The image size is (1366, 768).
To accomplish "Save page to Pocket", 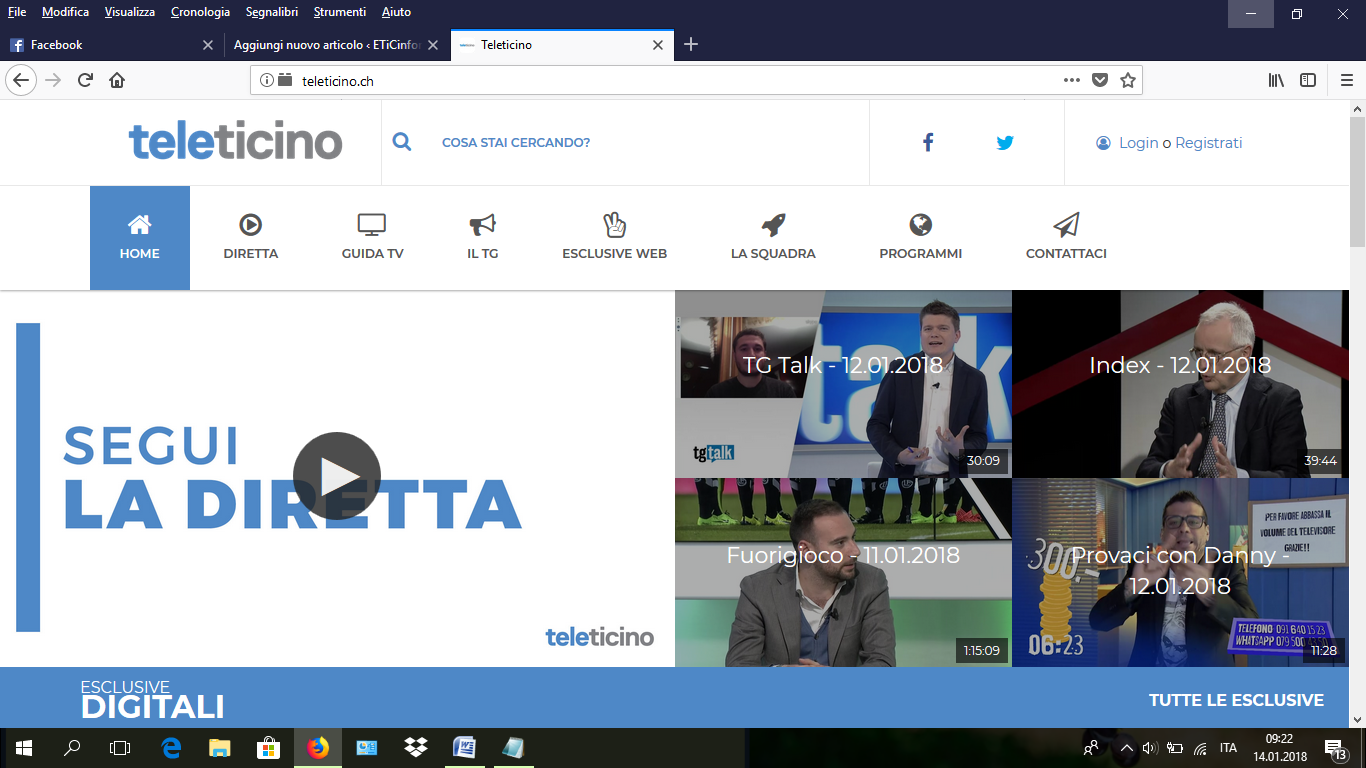I will coord(1100,80).
